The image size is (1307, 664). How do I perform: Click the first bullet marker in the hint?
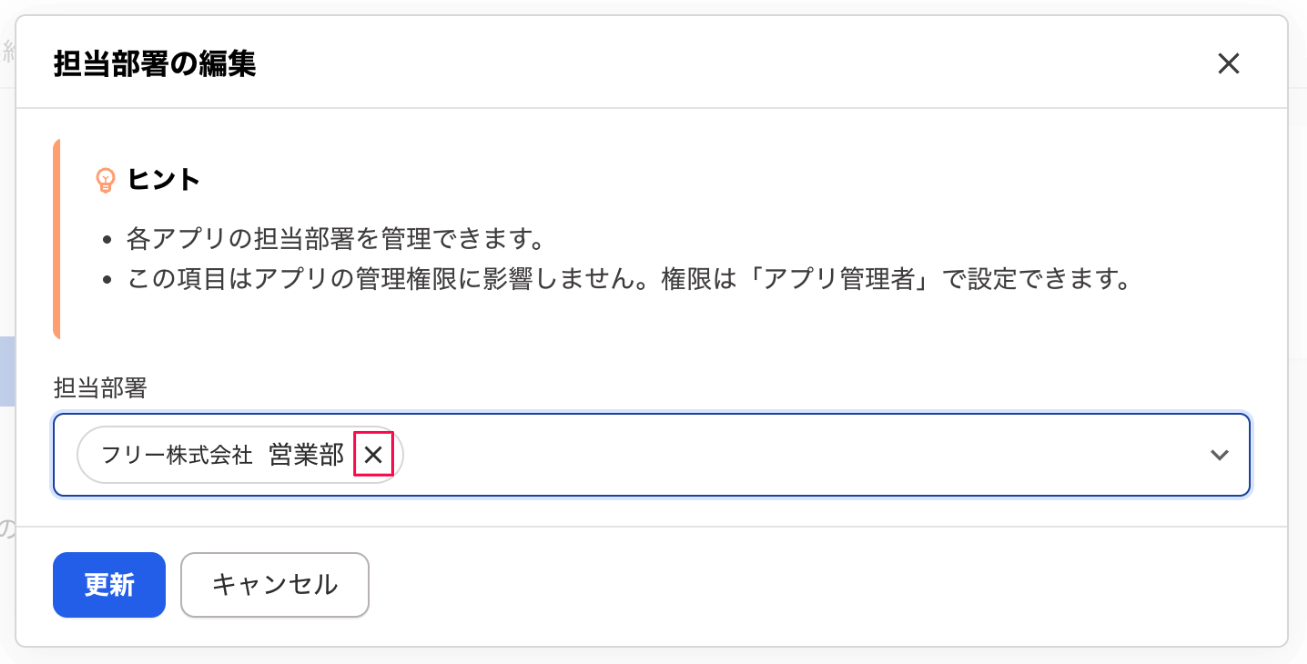coord(109,241)
